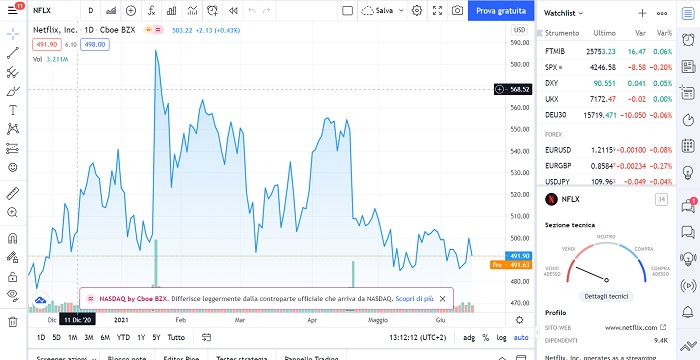The image size is (700, 360).
Task: Redo the last action
Action: pyautogui.click(x=267, y=11)
